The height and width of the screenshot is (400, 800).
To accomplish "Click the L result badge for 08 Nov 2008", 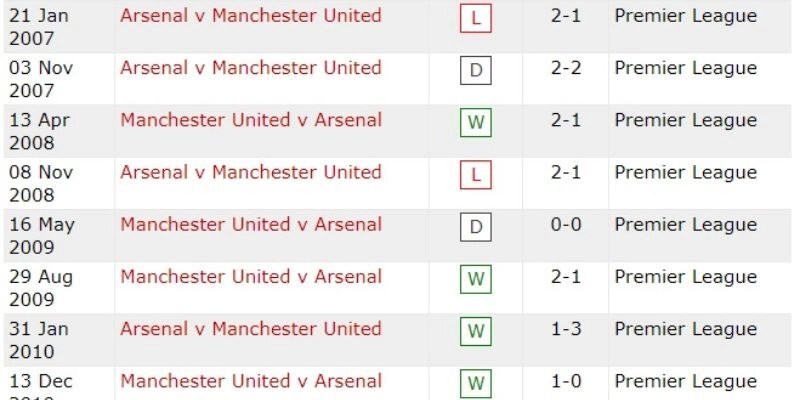I will (x=475, y=176).
